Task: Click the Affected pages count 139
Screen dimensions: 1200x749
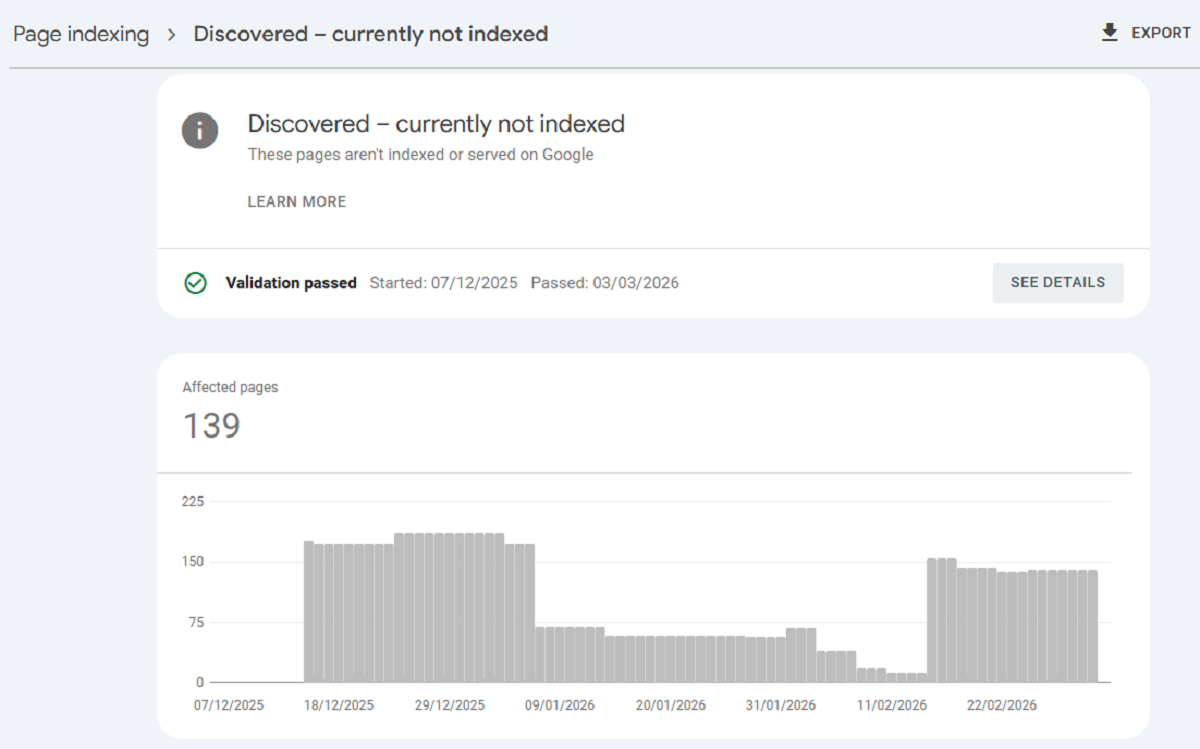Action: tap(210, 426)
